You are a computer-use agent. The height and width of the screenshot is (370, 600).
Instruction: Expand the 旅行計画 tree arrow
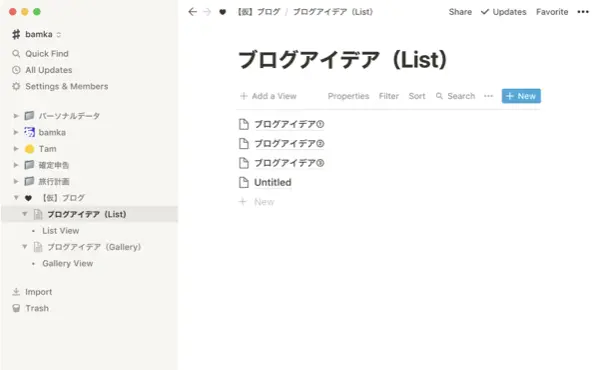(16, 181)
